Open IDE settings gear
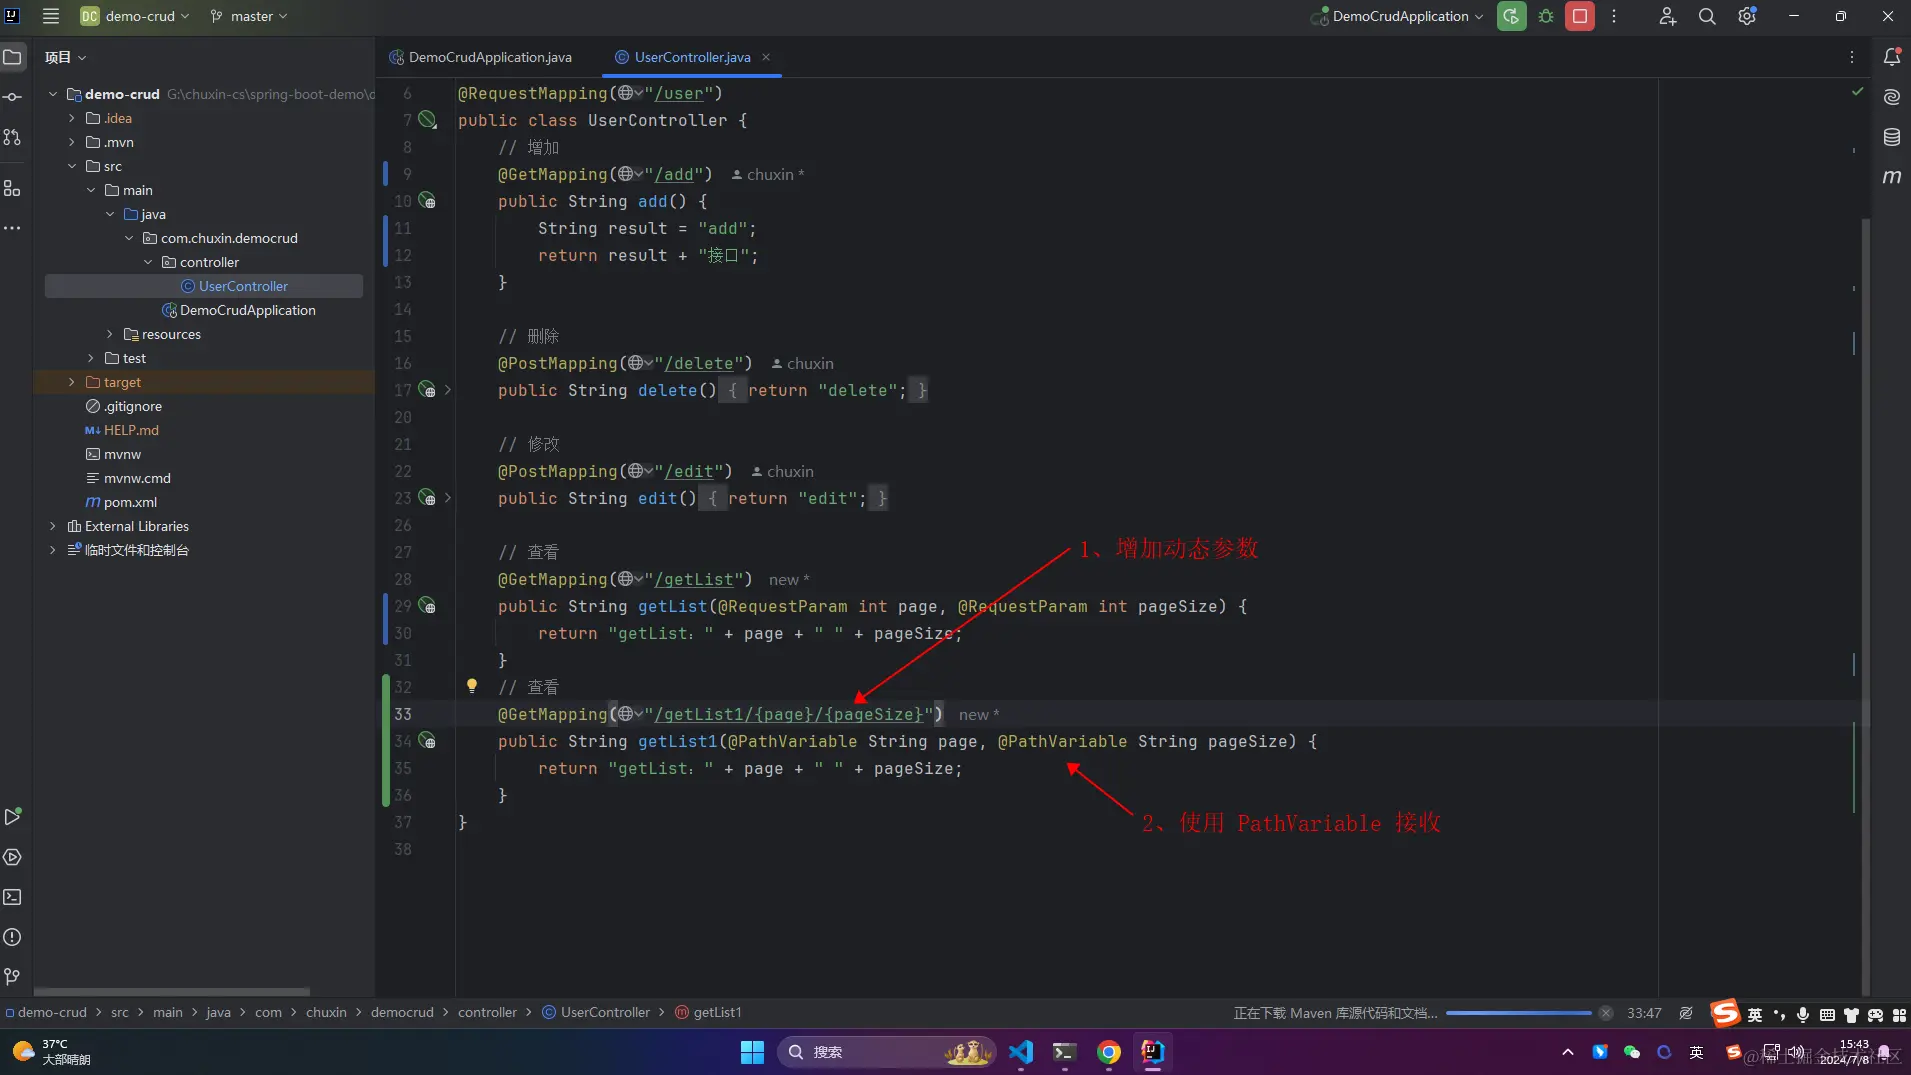The image size is (1911, 1075). (1747, 16)
